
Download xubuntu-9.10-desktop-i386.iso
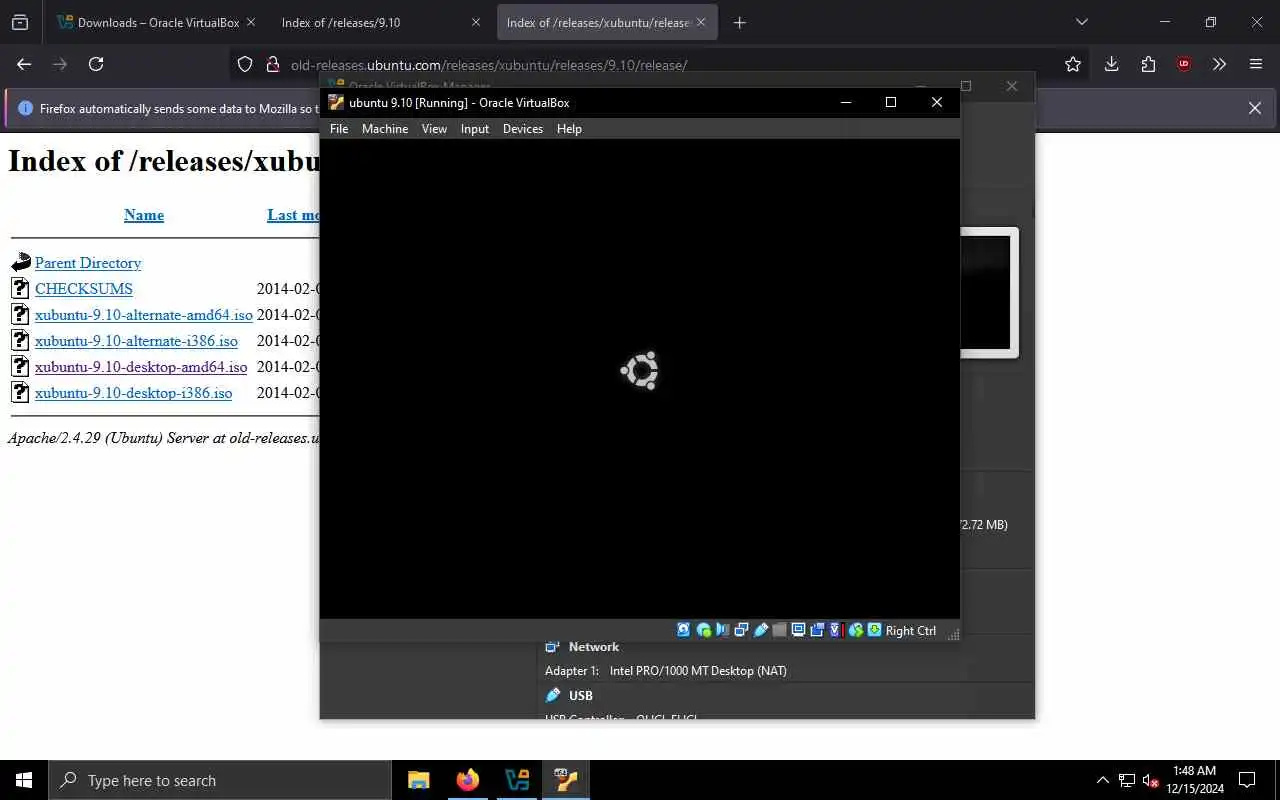133,393
